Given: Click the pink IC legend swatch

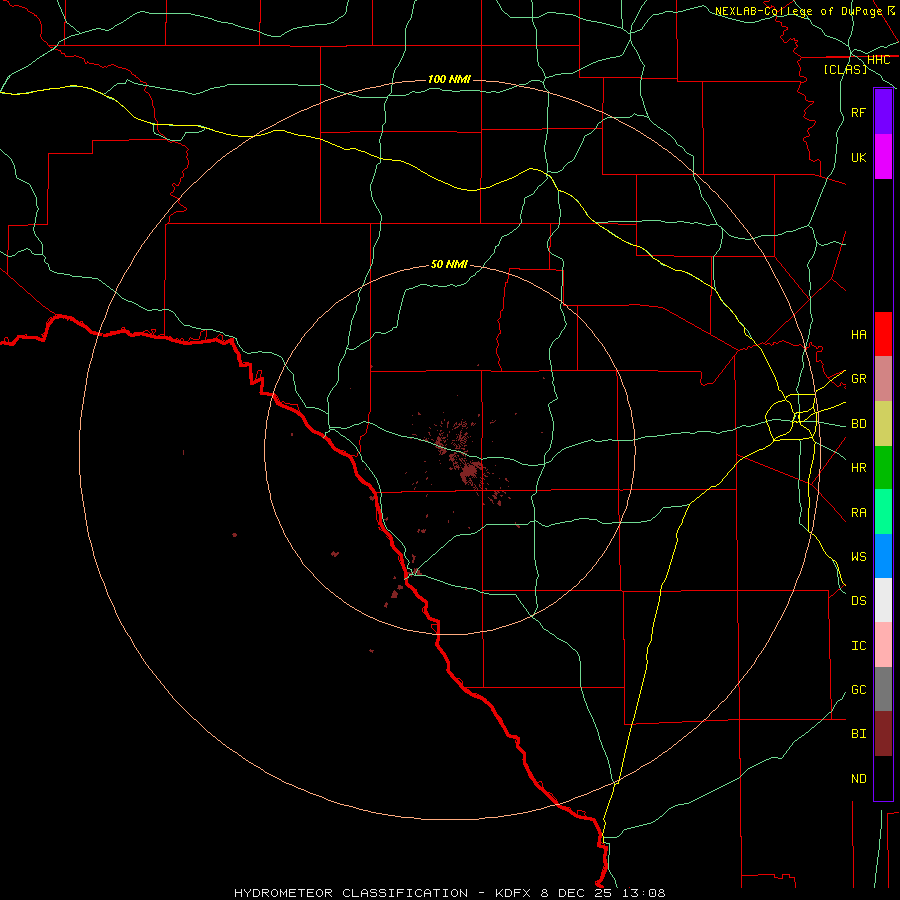Looking at the screenshot, I should click(883, 645).
